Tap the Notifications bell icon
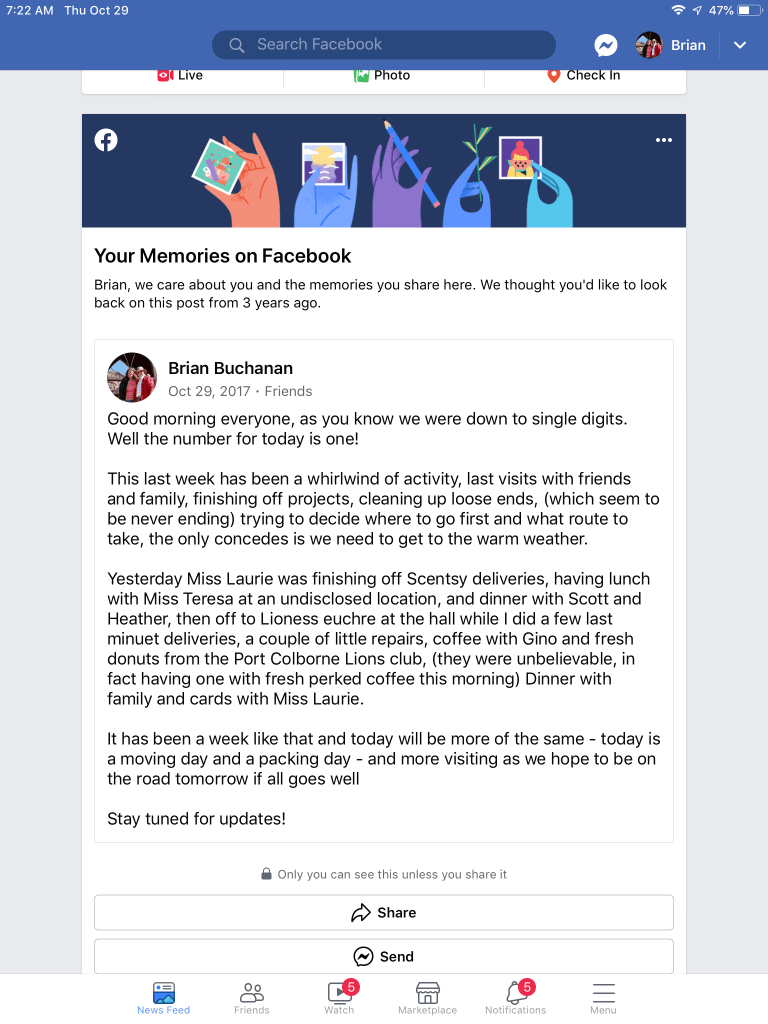The width and height of the screenshot is (768, 1024). point(516,993)
